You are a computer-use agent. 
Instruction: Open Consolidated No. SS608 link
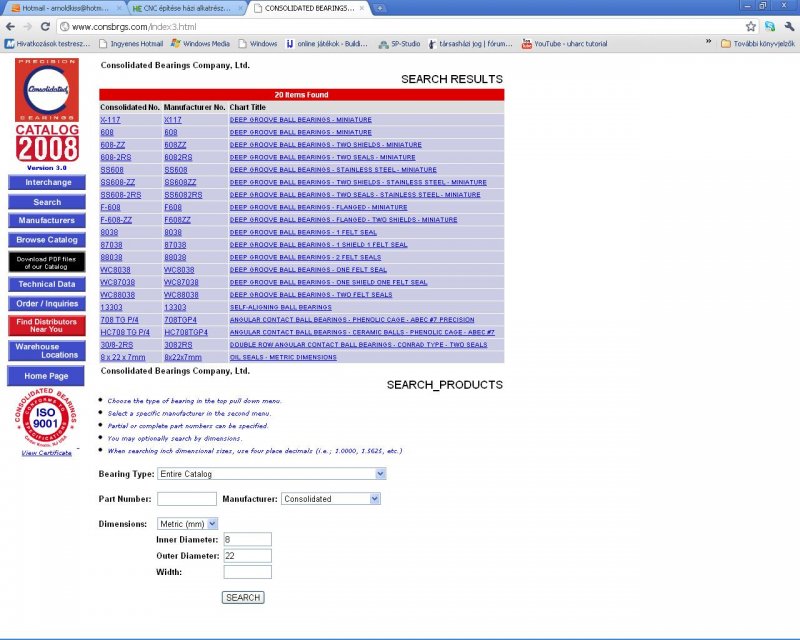click(x=112, y=170)
